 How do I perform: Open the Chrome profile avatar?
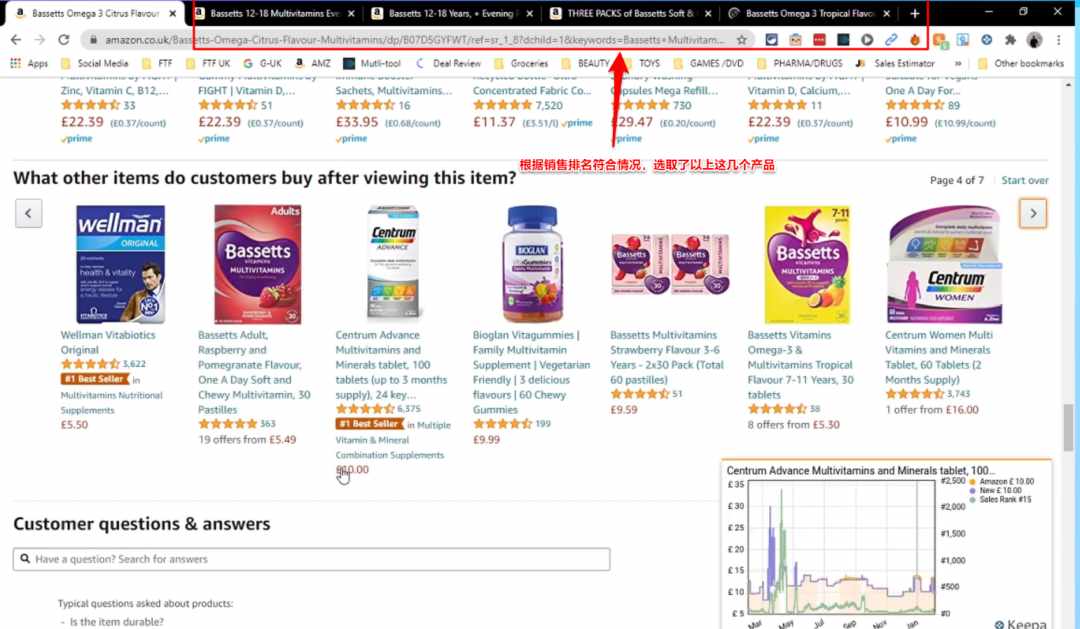1034,40
